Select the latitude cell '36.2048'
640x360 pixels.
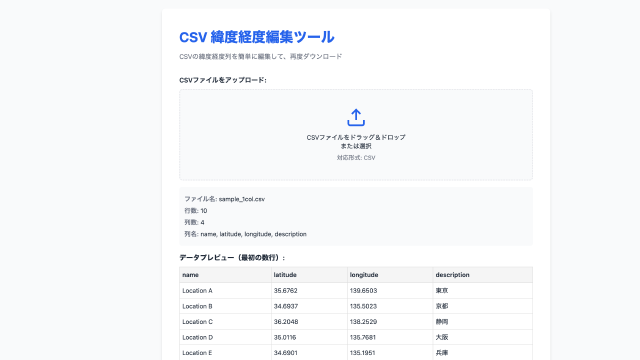[309, 322]
